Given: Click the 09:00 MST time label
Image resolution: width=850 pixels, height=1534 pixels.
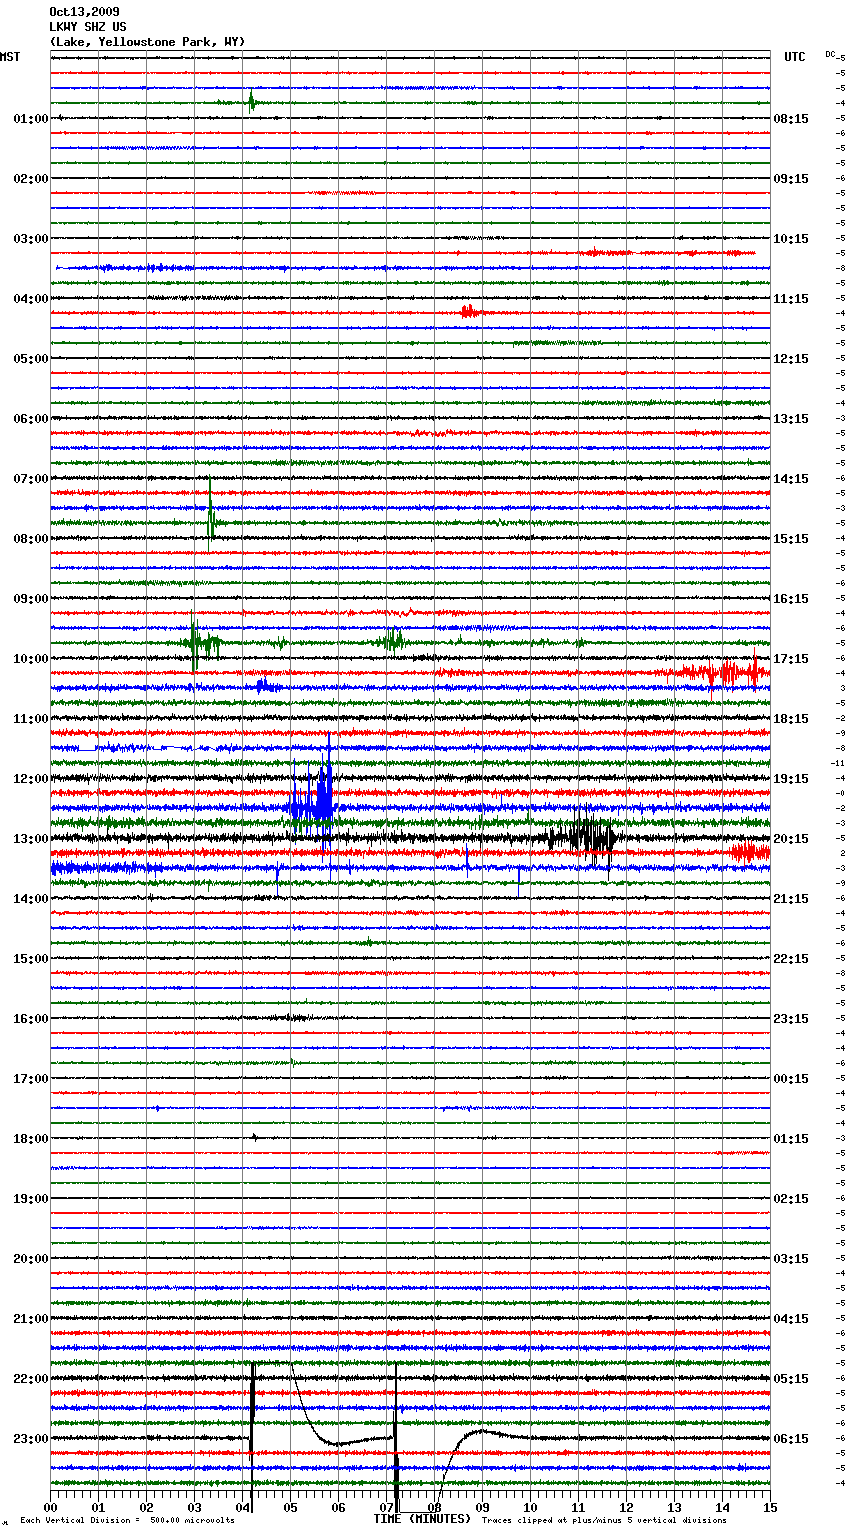Looking at the screenshot, I should point(30,599).
